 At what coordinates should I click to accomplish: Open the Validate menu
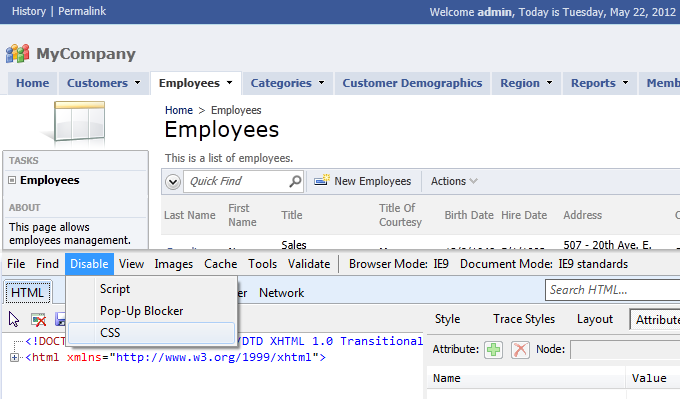[x=309, y=264]
